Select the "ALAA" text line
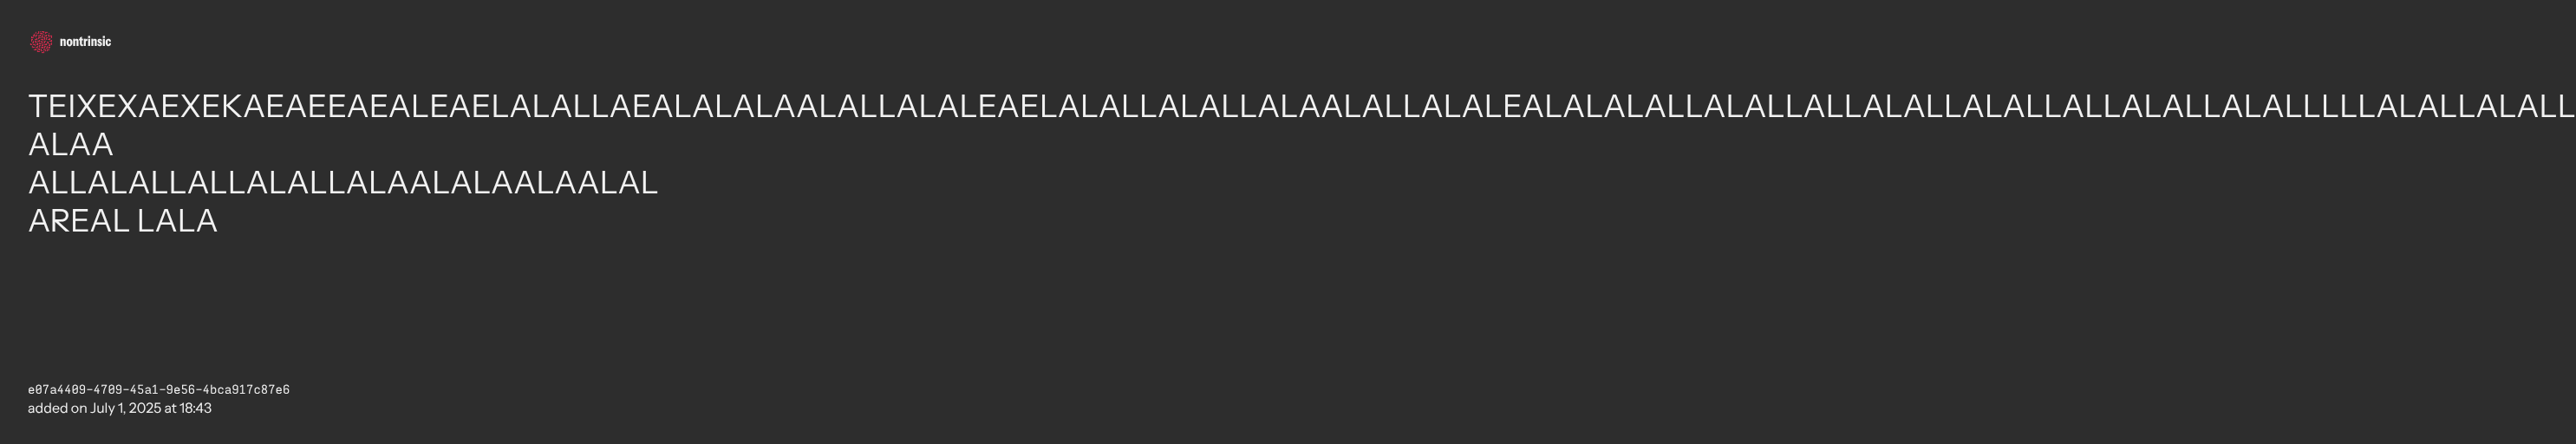Image resolution: width=2576 pixels, height=444 pixels. (x=70, y=145)
